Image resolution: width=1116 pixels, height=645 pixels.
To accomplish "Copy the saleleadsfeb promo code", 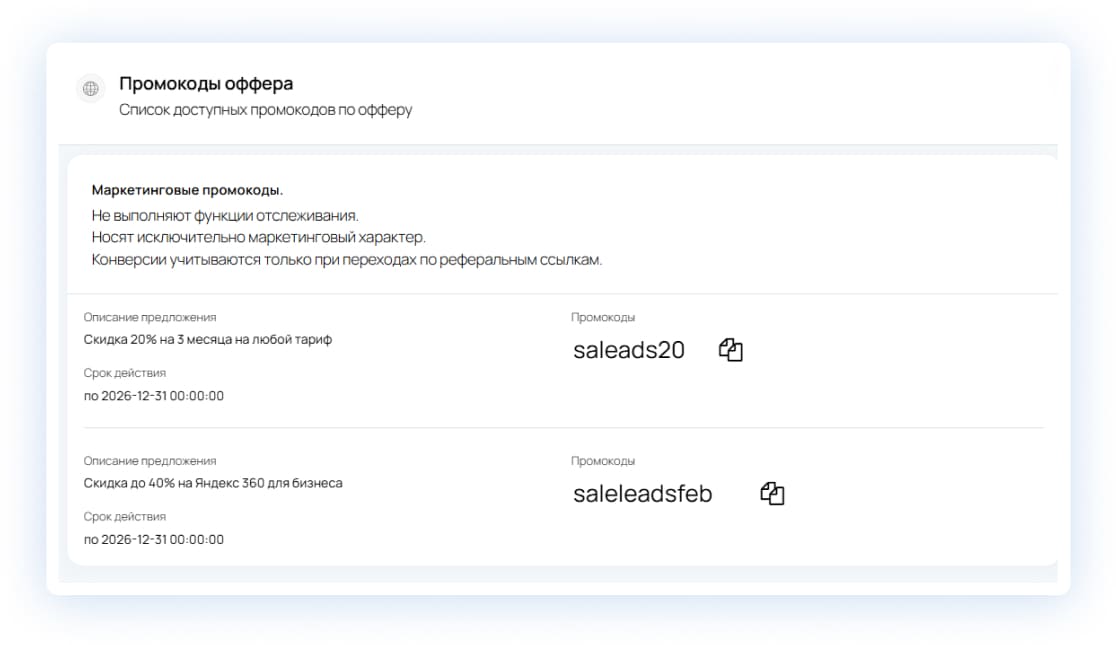I will 772,494.
